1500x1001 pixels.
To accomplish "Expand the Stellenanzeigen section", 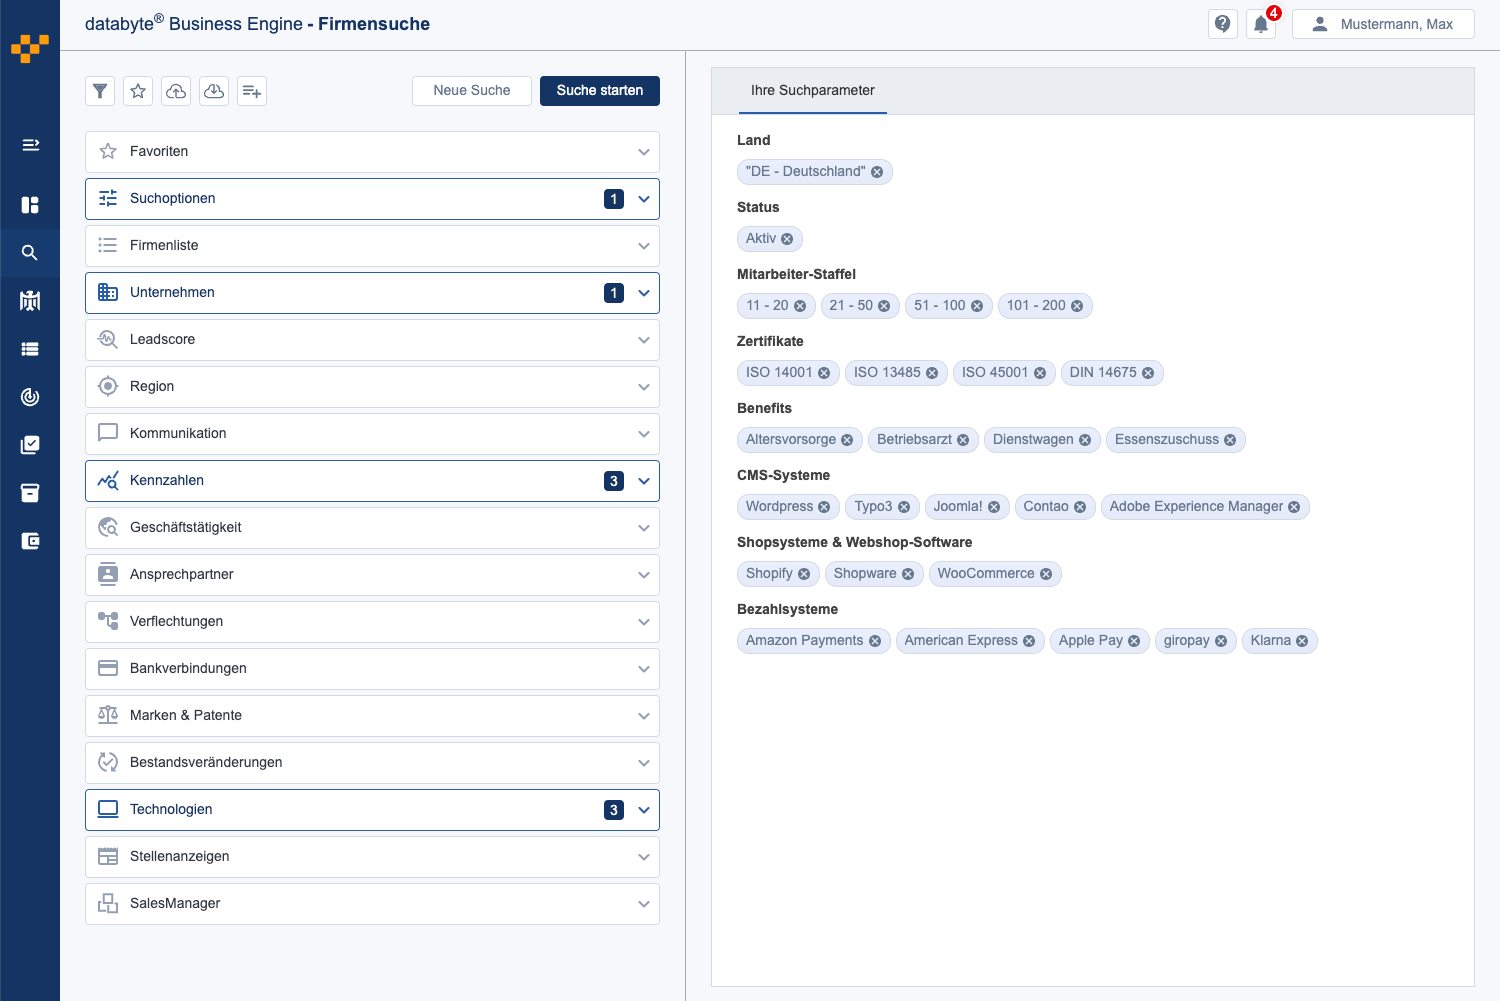I will pyautogui.click(x=372, y=857).
